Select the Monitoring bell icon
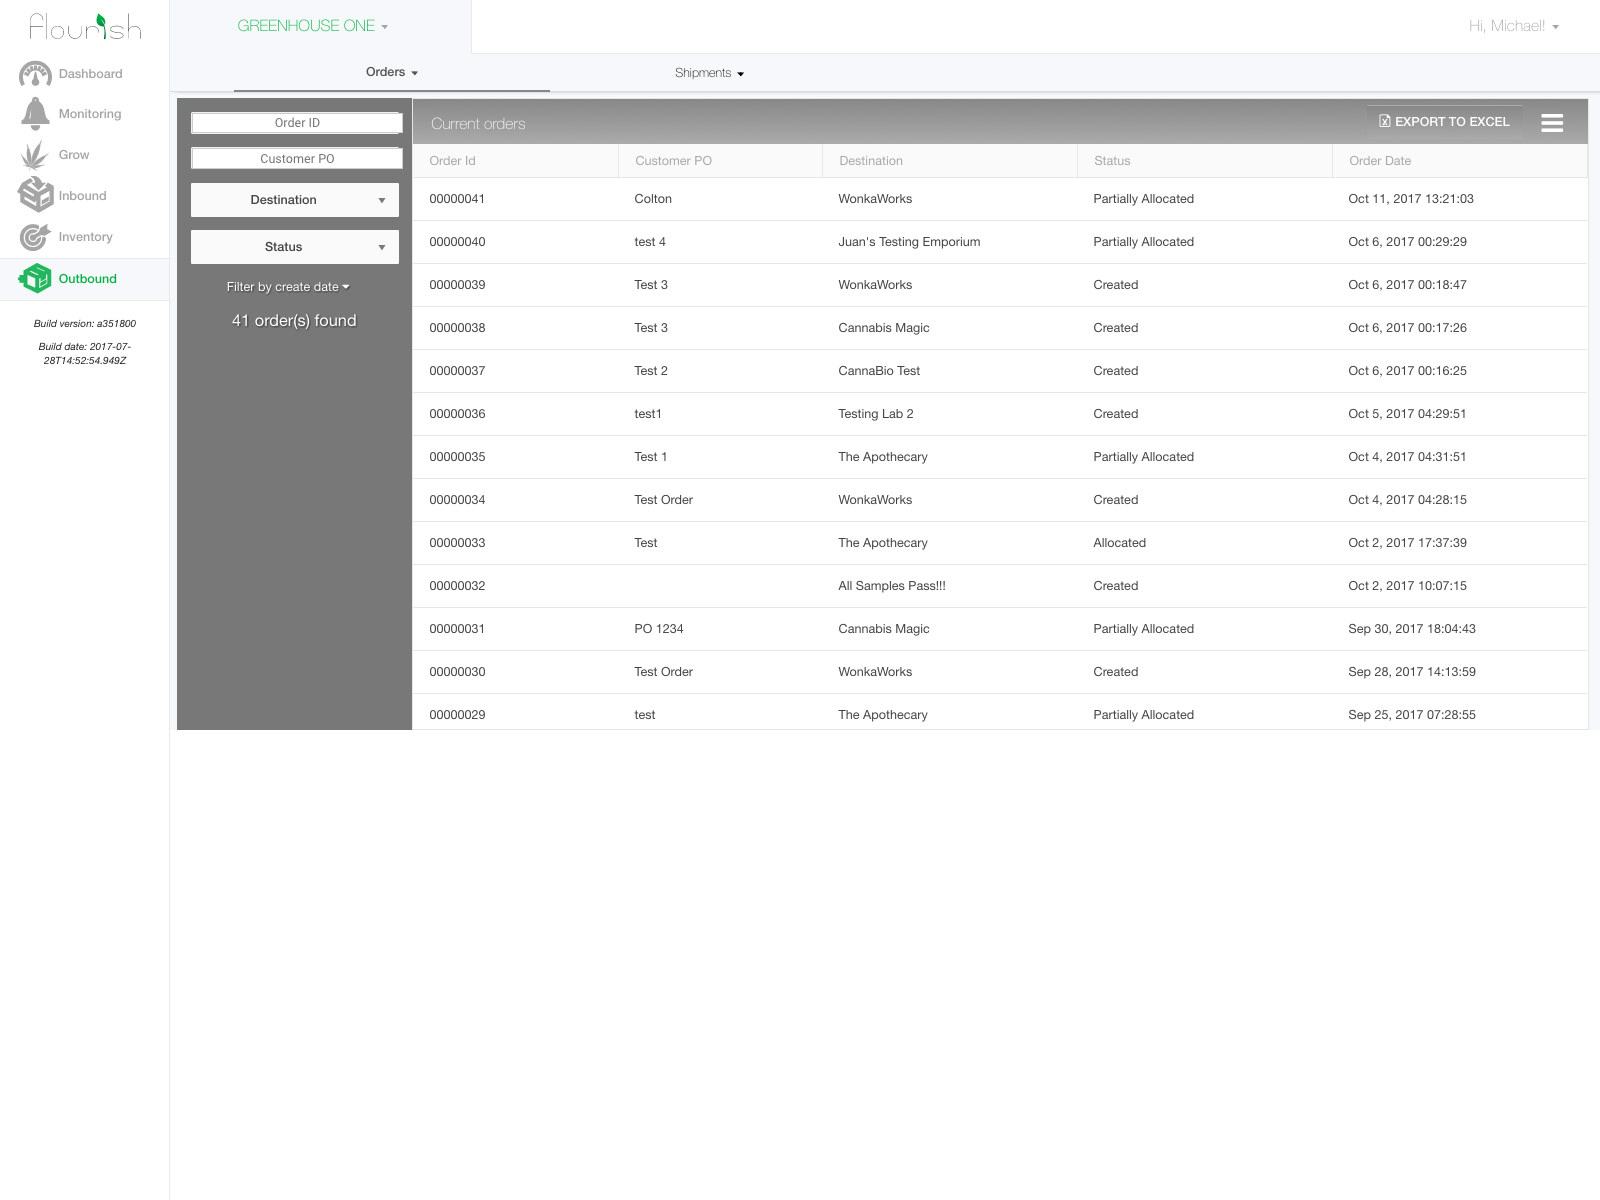The width and height of the screenshot is (1600, 1200). click(x=34, y=113)
